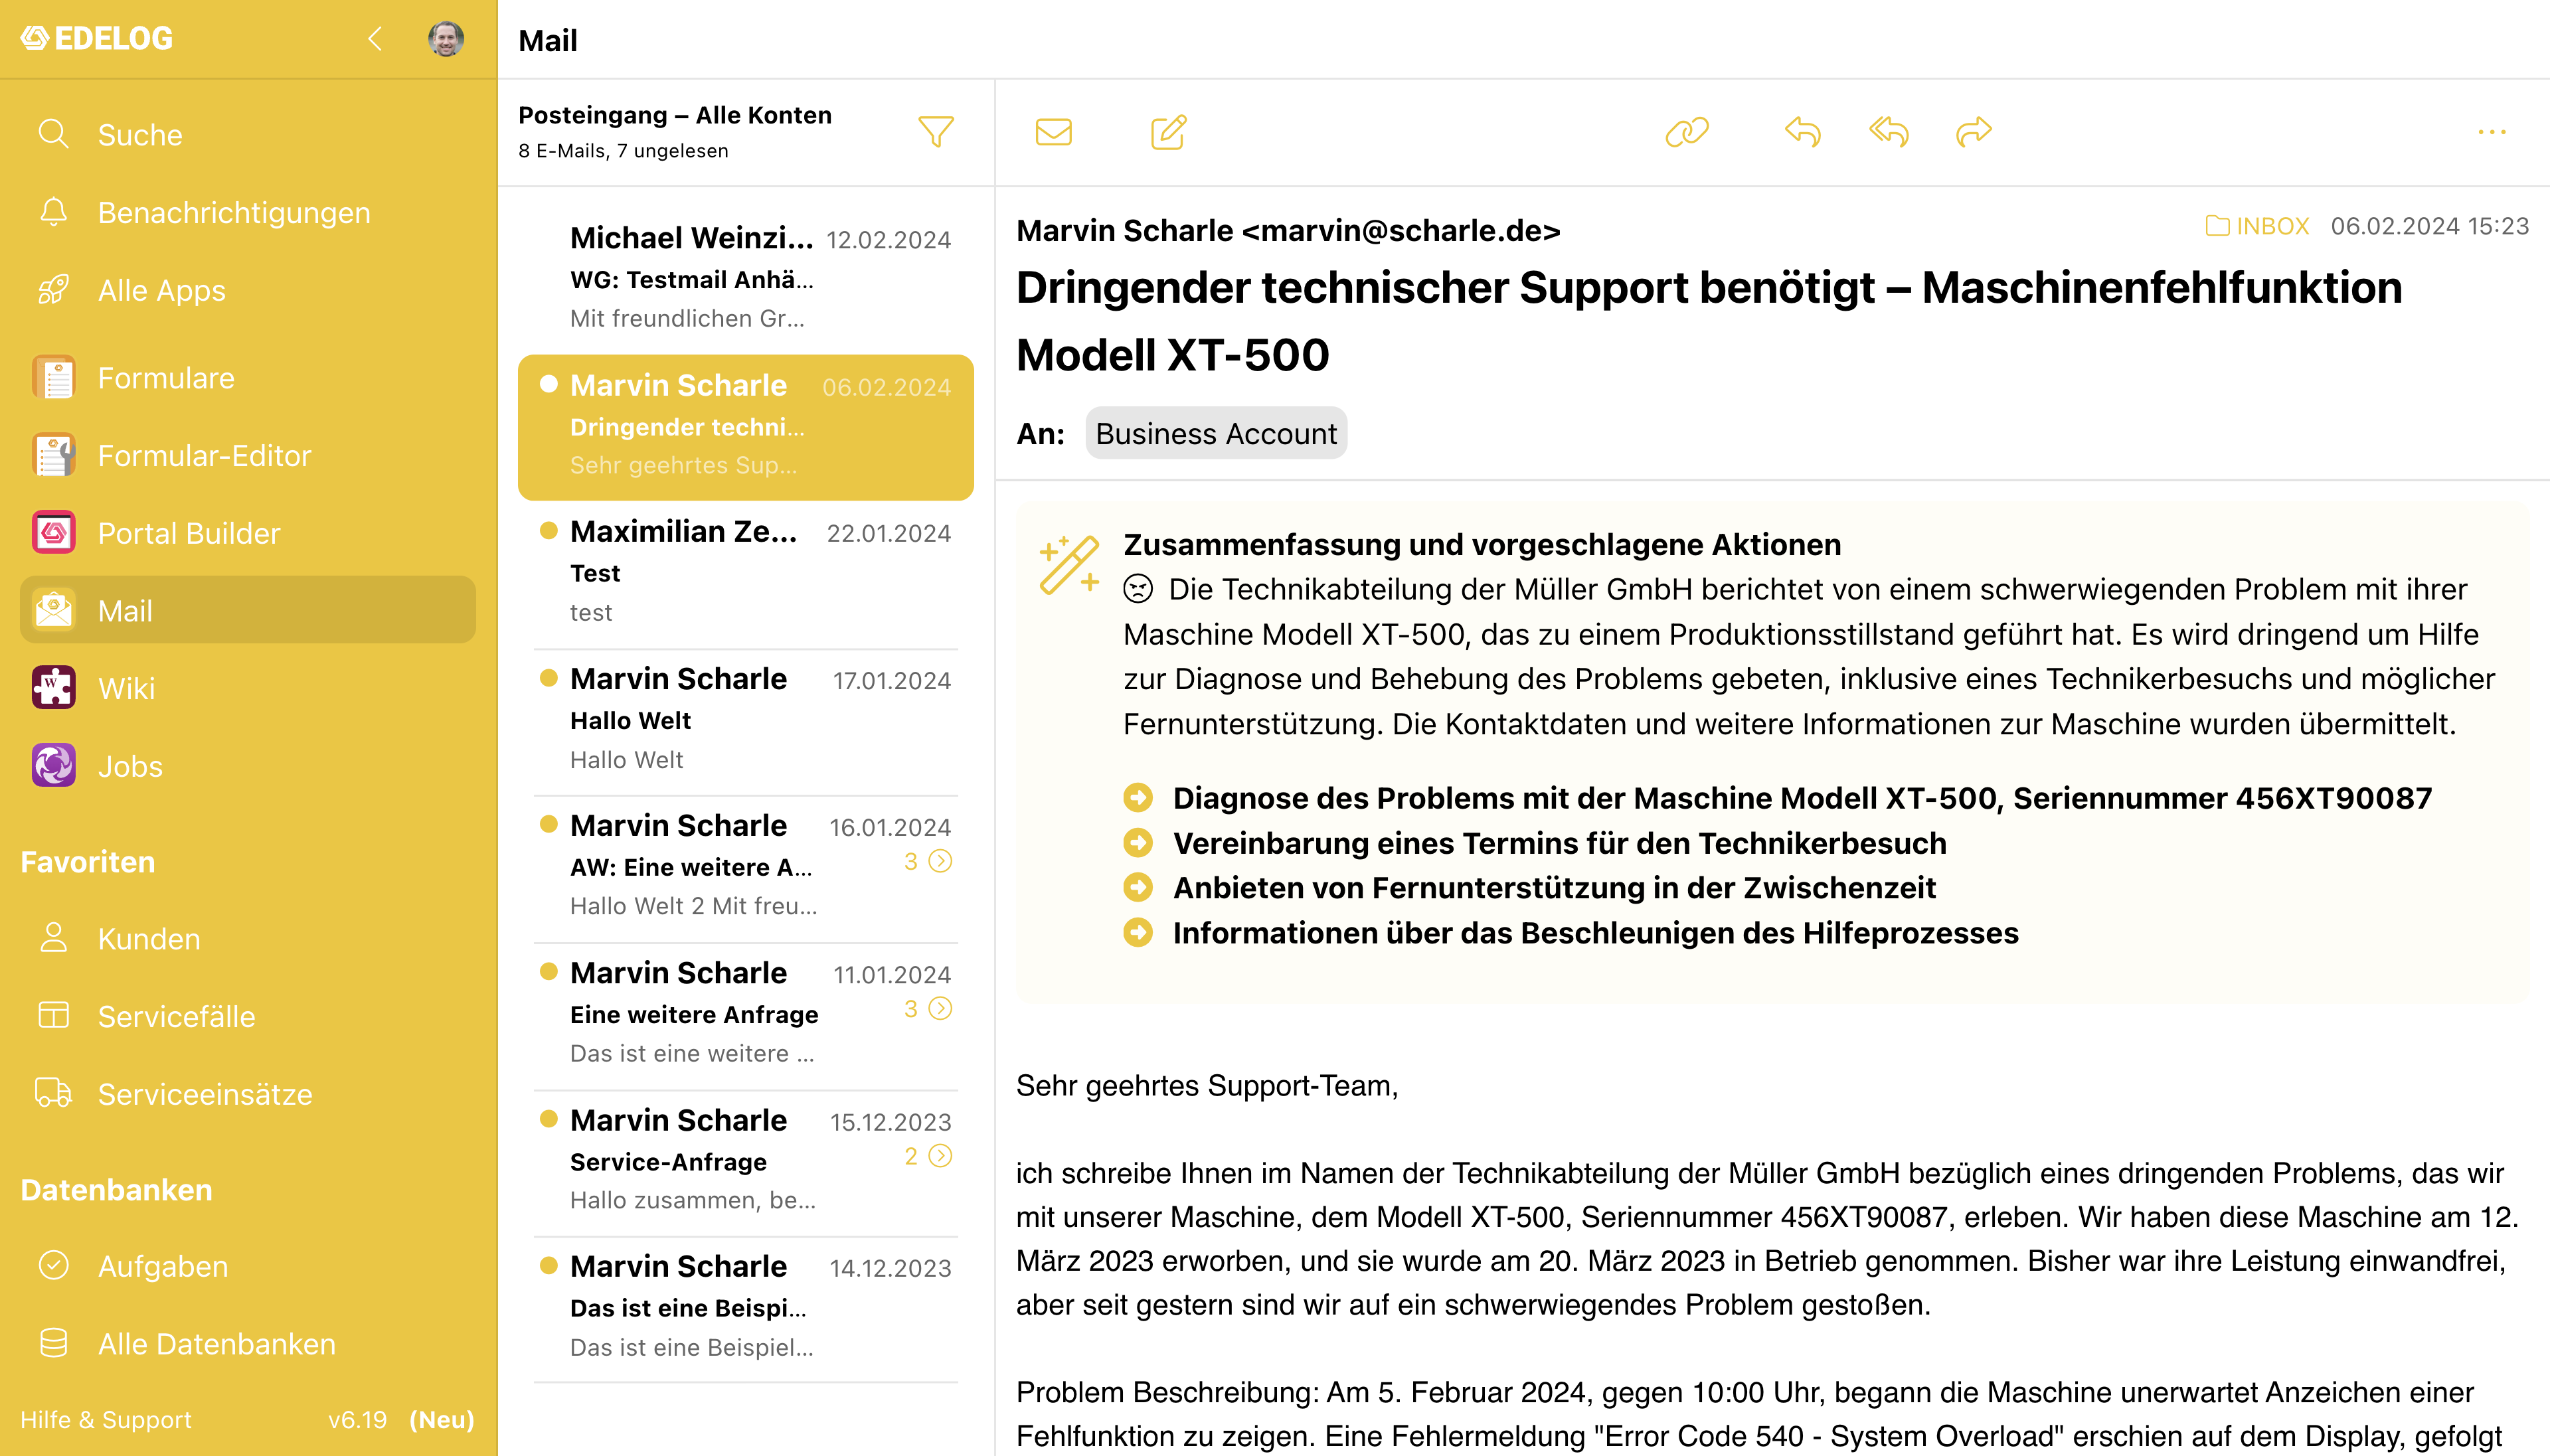Click the (Neu) version link
This screenshot has height=1456, width=2550.
(x=441, y=1419)
